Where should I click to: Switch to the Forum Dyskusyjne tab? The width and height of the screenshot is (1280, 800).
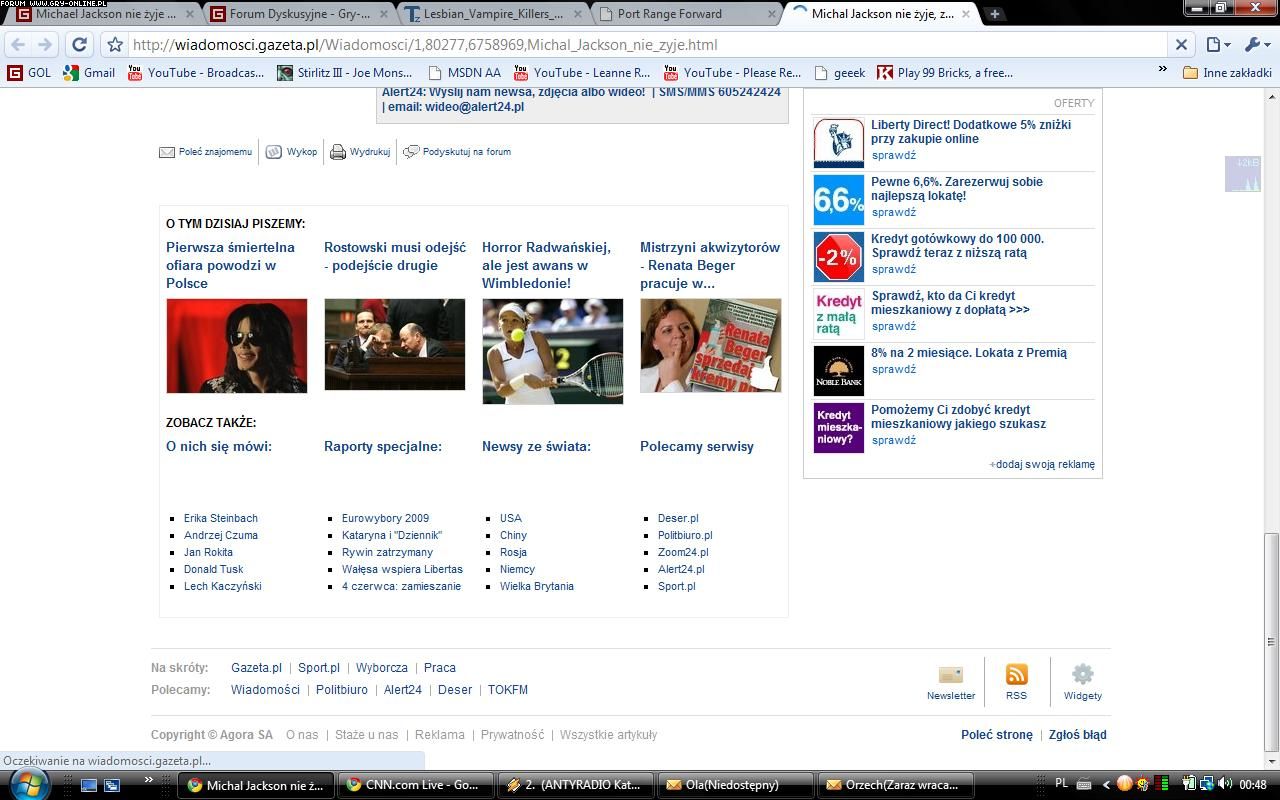(x=298, y=14)
